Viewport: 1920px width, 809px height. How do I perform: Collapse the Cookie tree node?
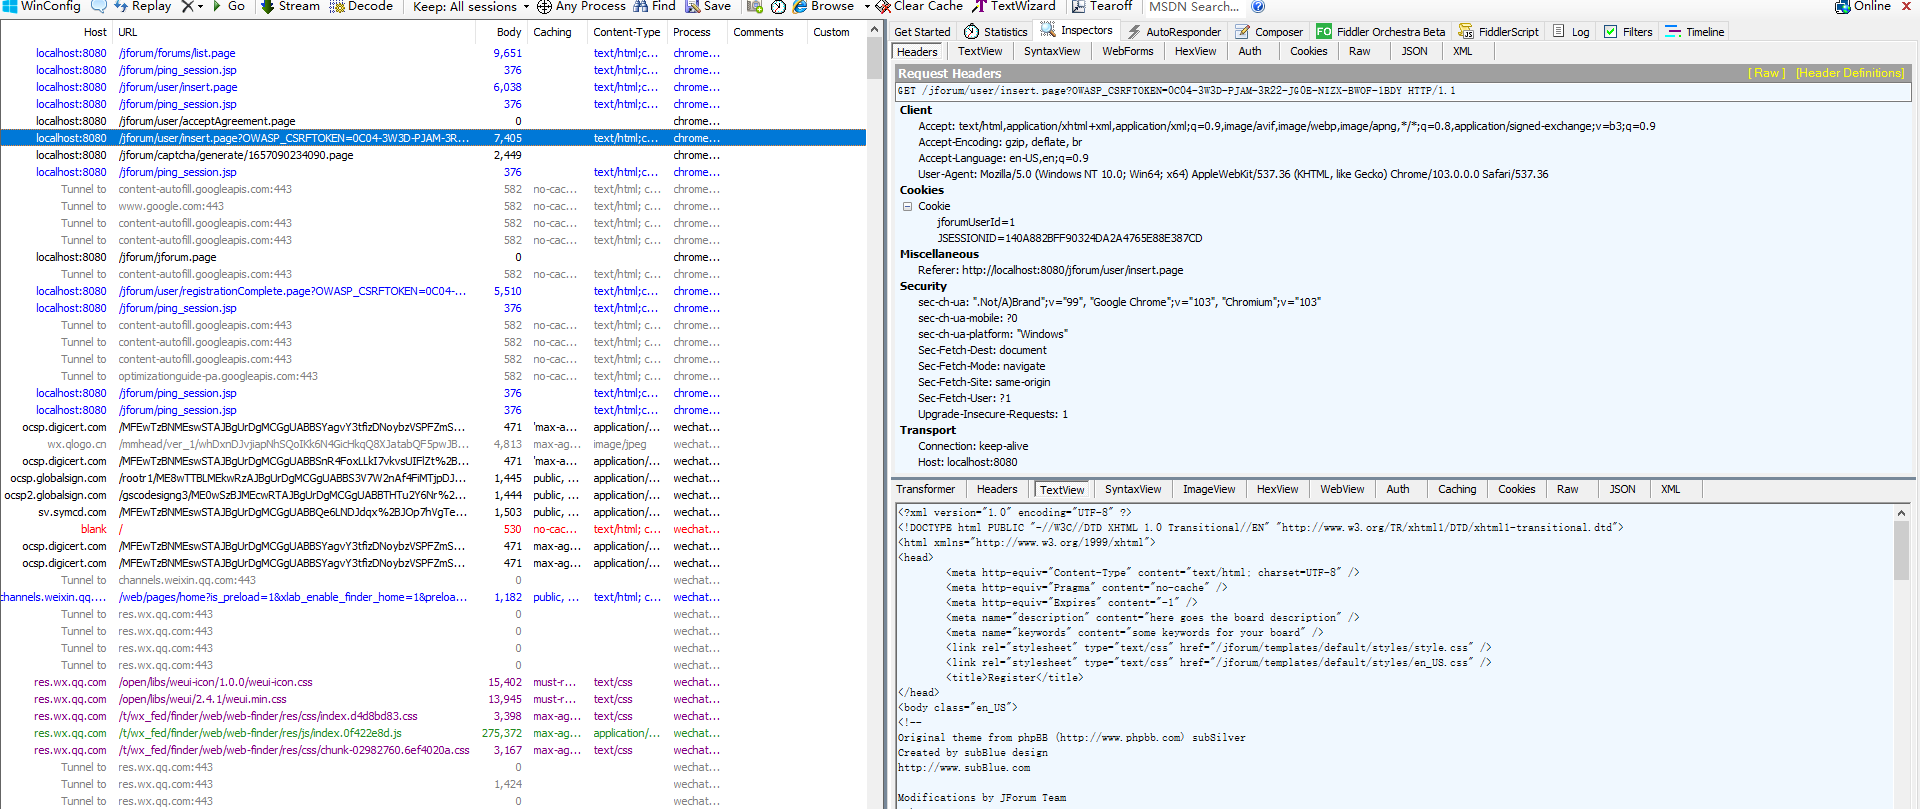(908, 207)
